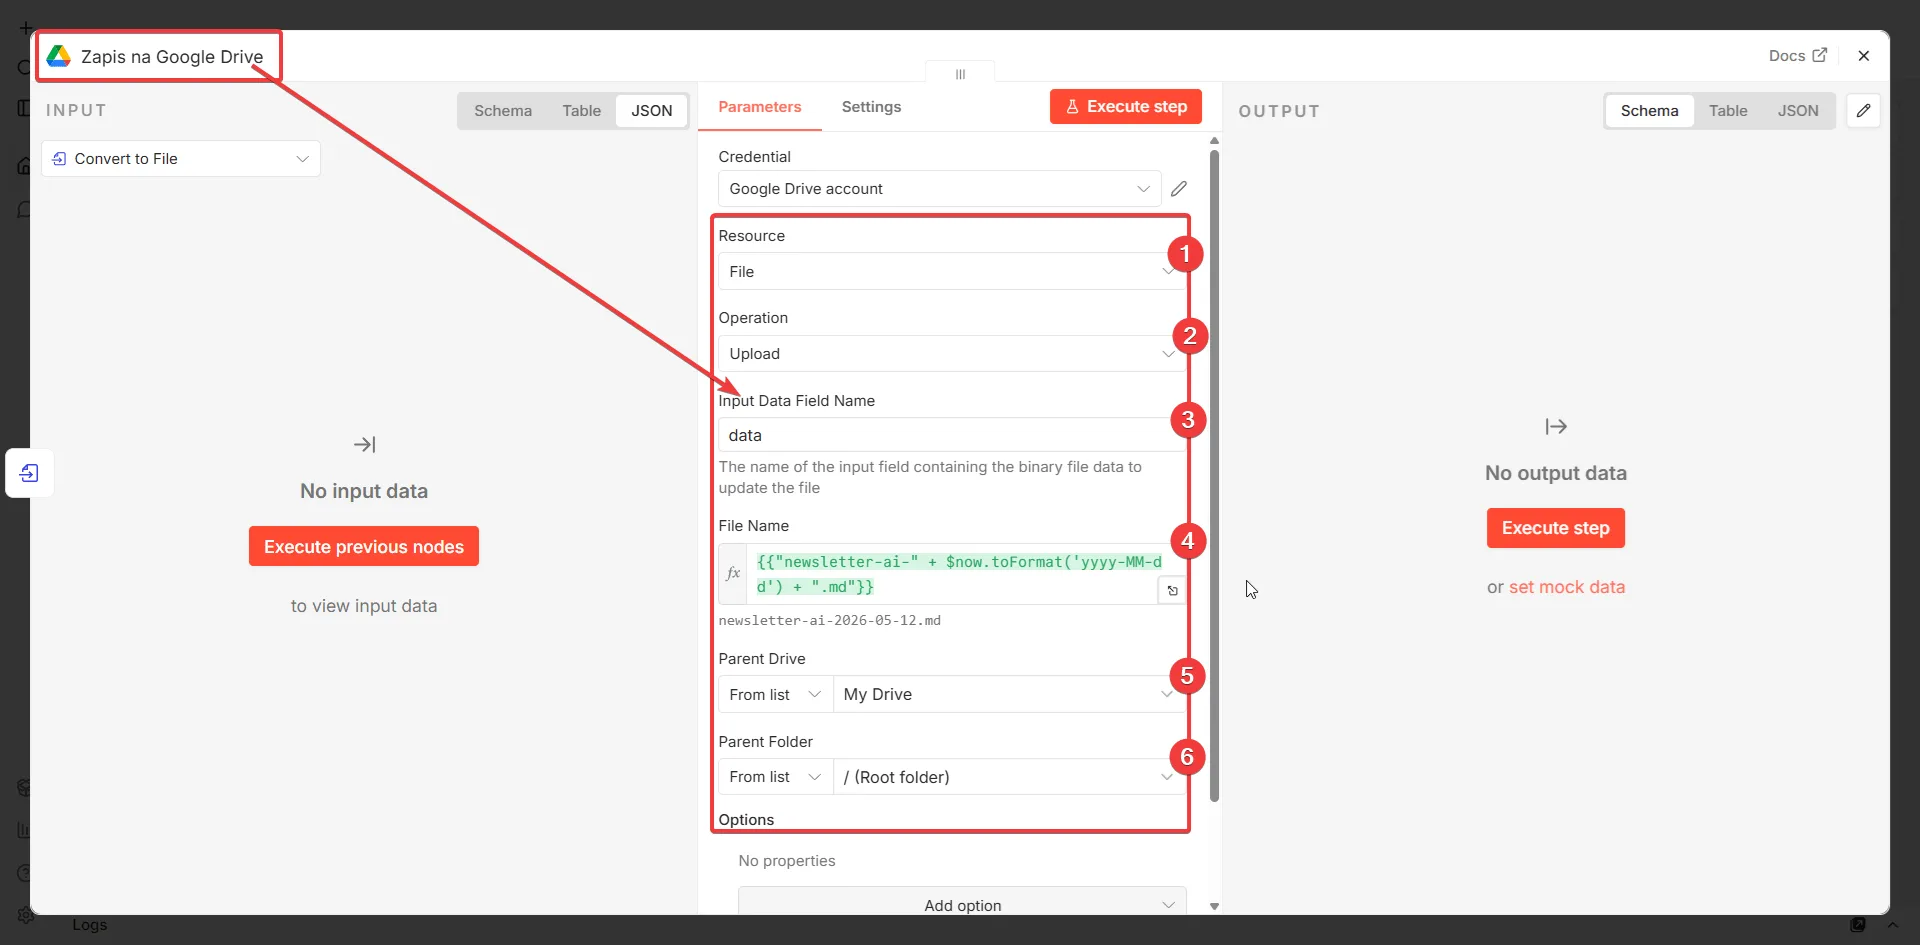This screenshot has width=1920, height=945.
Task: Click the Input Data Field Name field
Action: click(x=951, y=435)
